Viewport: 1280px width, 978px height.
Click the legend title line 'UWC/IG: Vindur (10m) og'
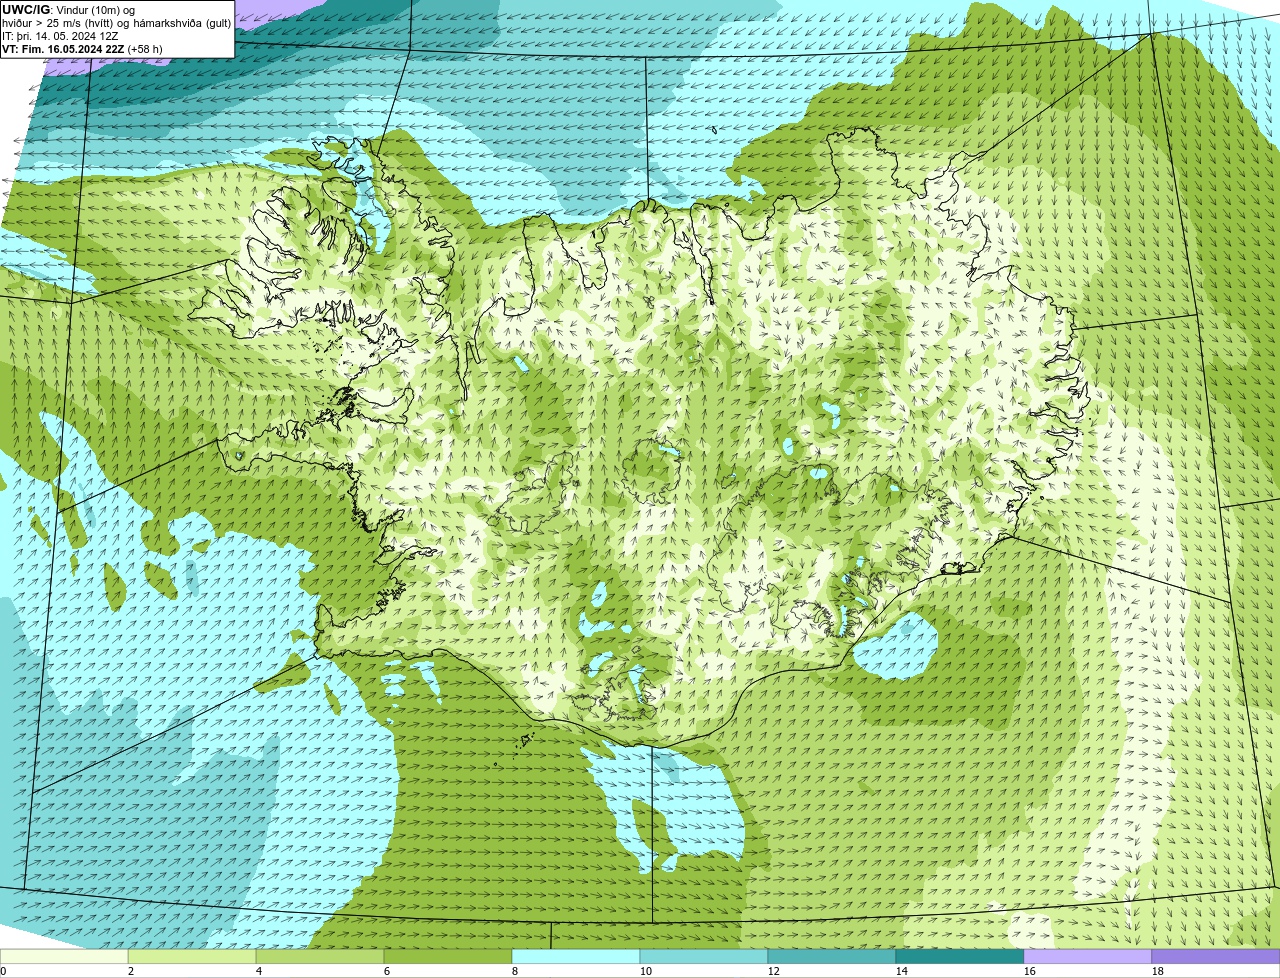[x=69, y=10]
